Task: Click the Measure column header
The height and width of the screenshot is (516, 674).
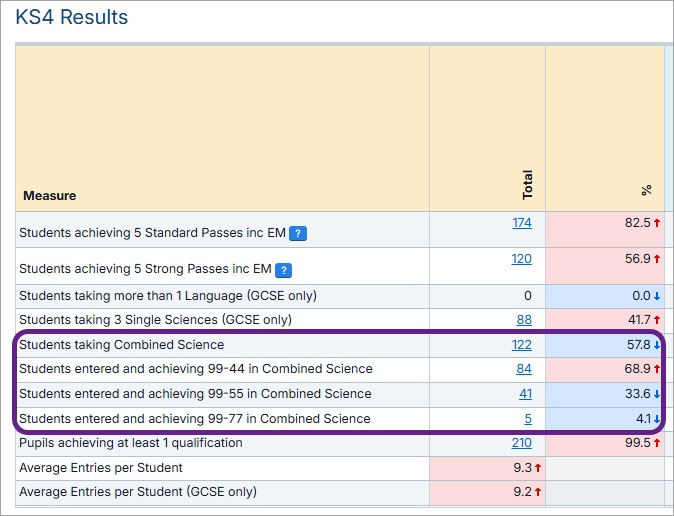Action: tap(50, 195)
